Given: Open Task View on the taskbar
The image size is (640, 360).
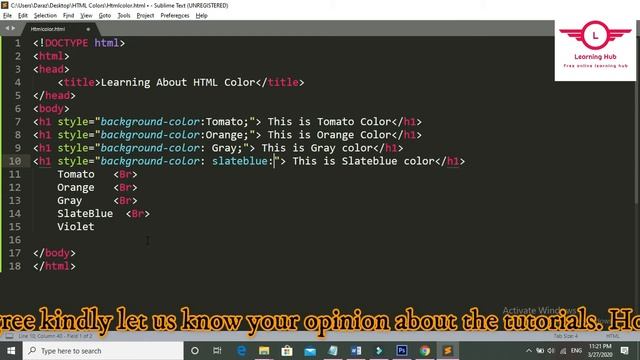Looking at the screenshot, I should (217, 351).
